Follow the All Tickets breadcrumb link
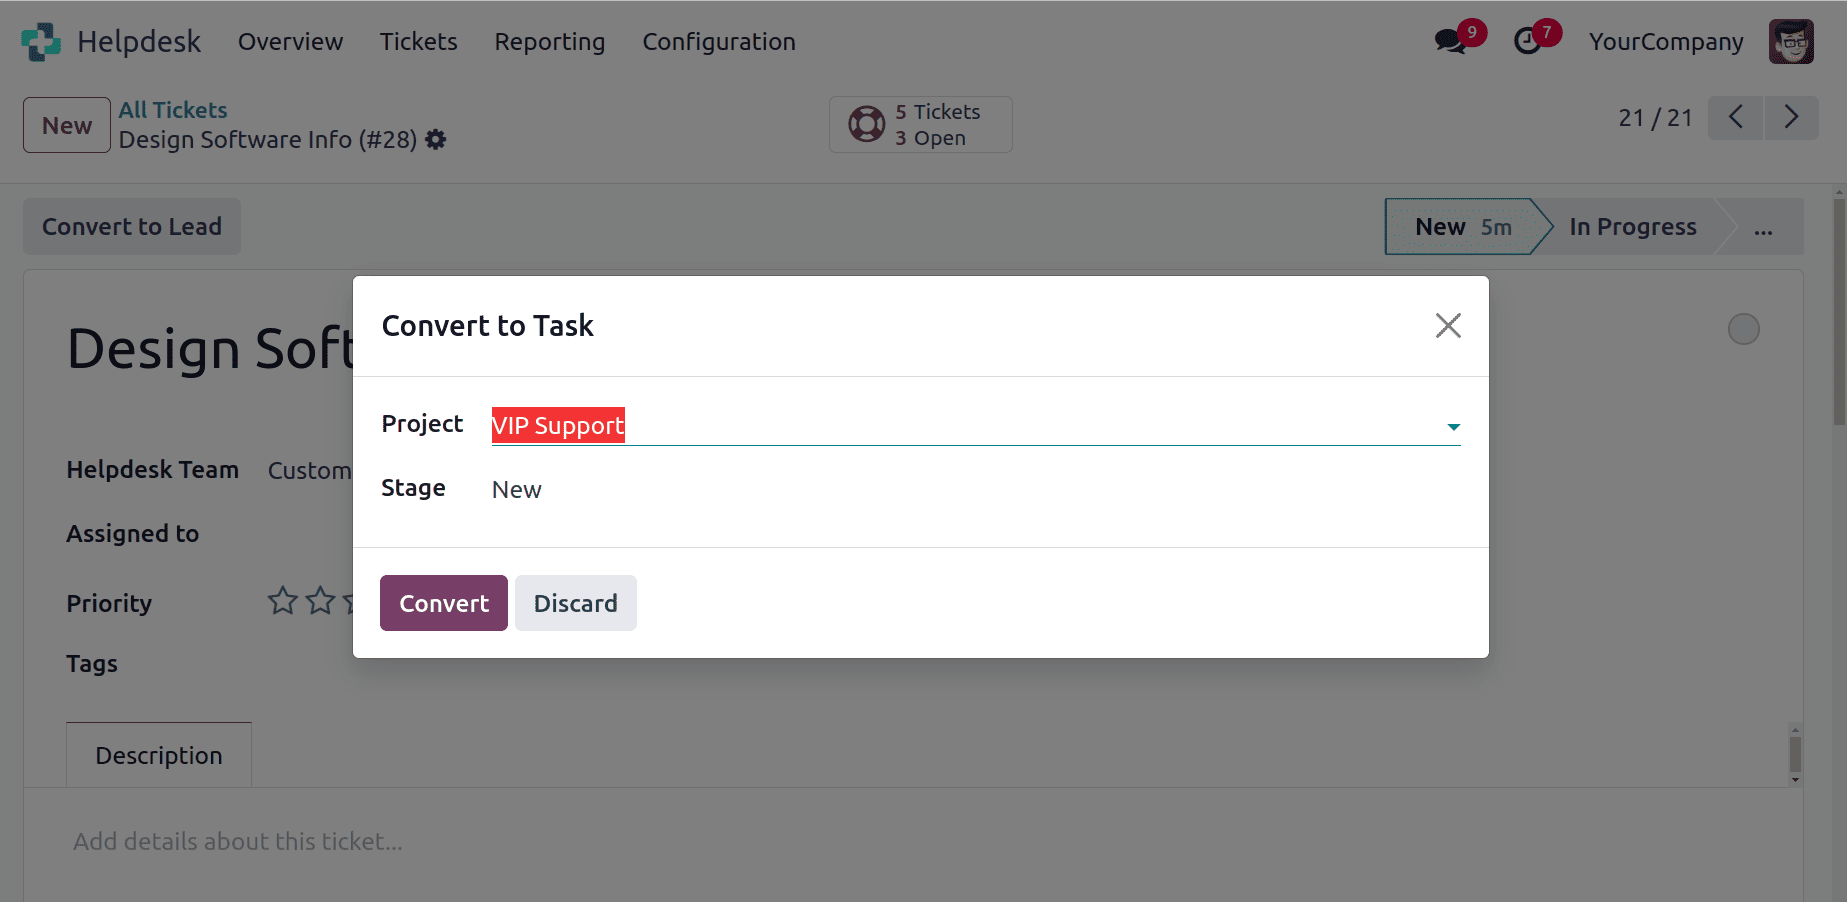The height and width of the screenshot is (902, 1847). pos(172,109)
